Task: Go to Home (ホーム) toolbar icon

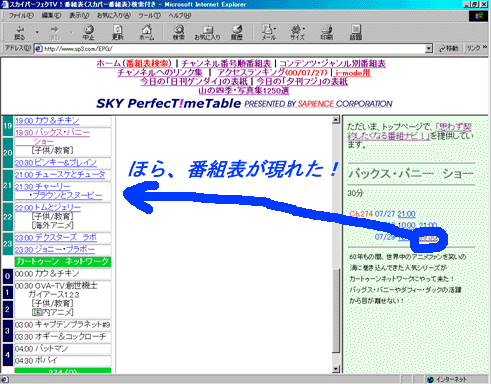Action: (x=147, y=32)
